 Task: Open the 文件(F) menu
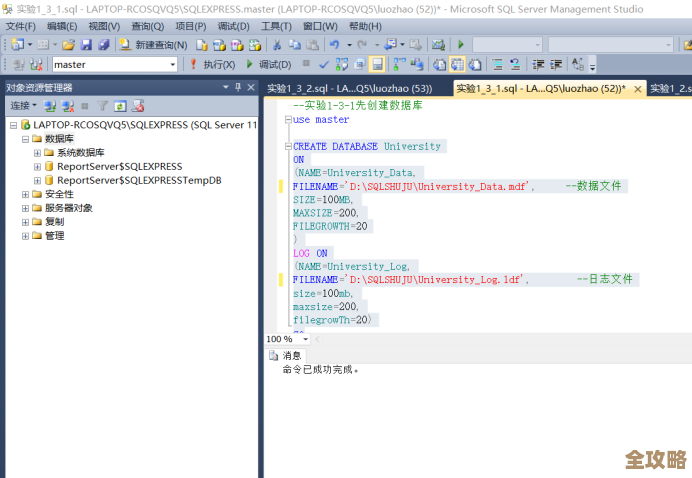click(x=20, y=26)
